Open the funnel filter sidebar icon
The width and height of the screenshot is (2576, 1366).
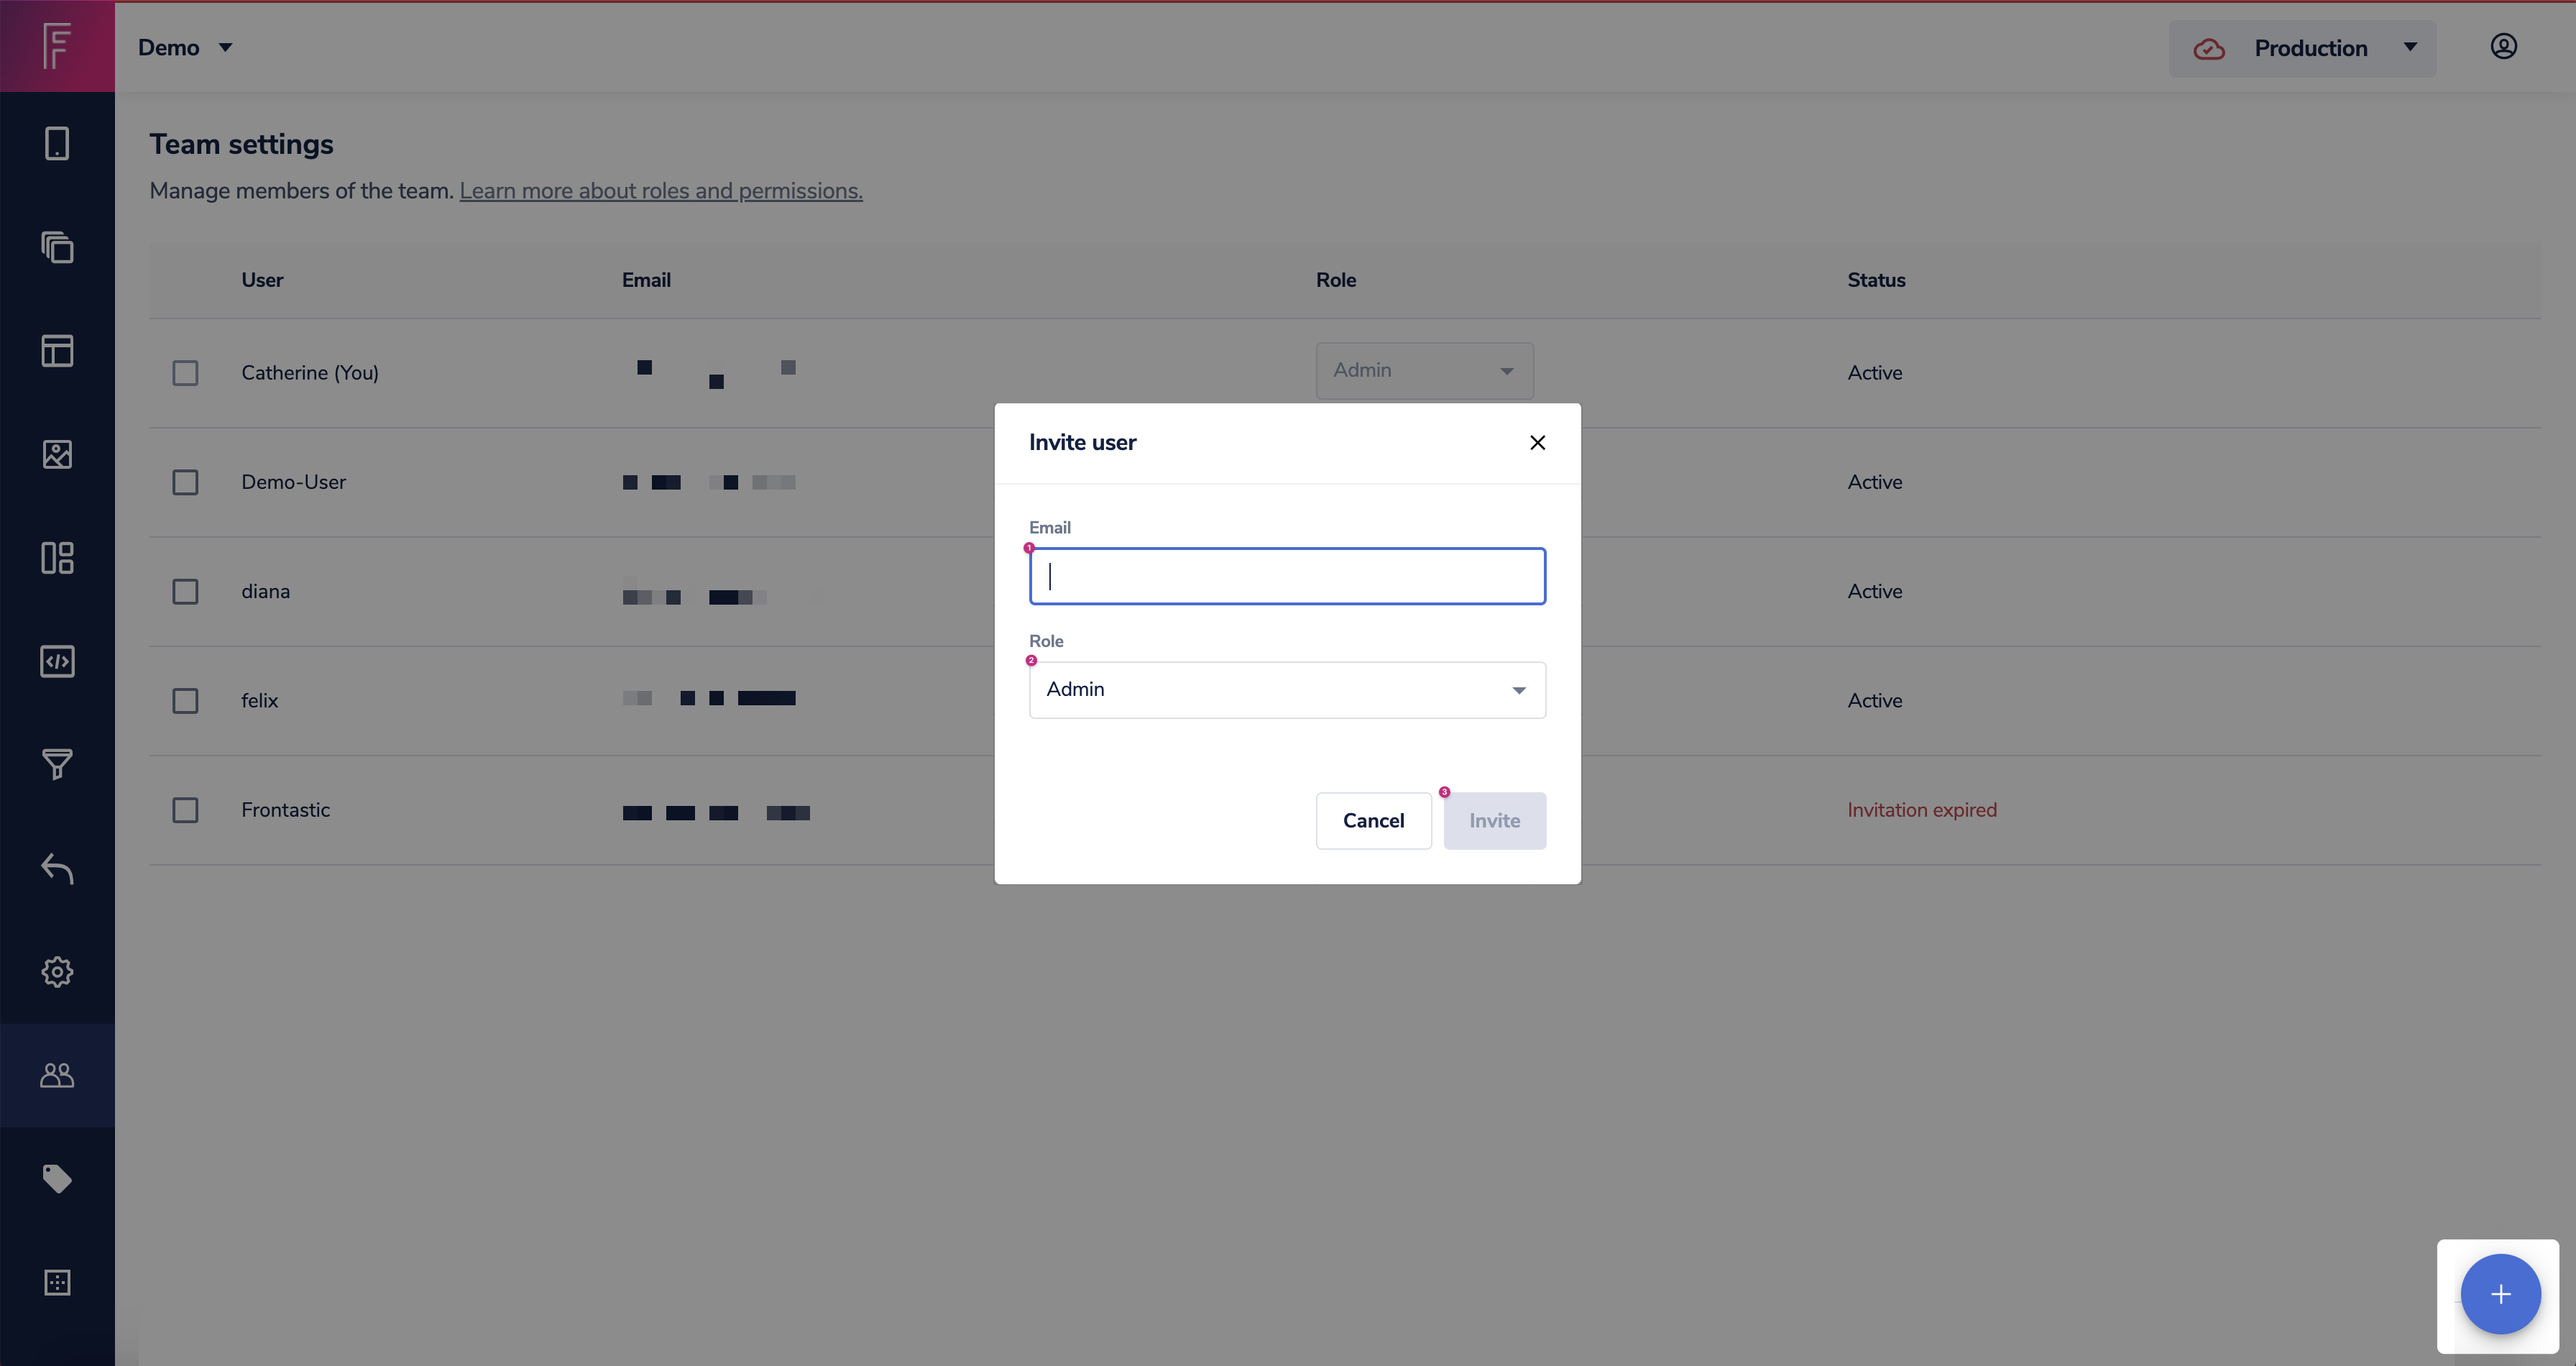pos(57,764)
